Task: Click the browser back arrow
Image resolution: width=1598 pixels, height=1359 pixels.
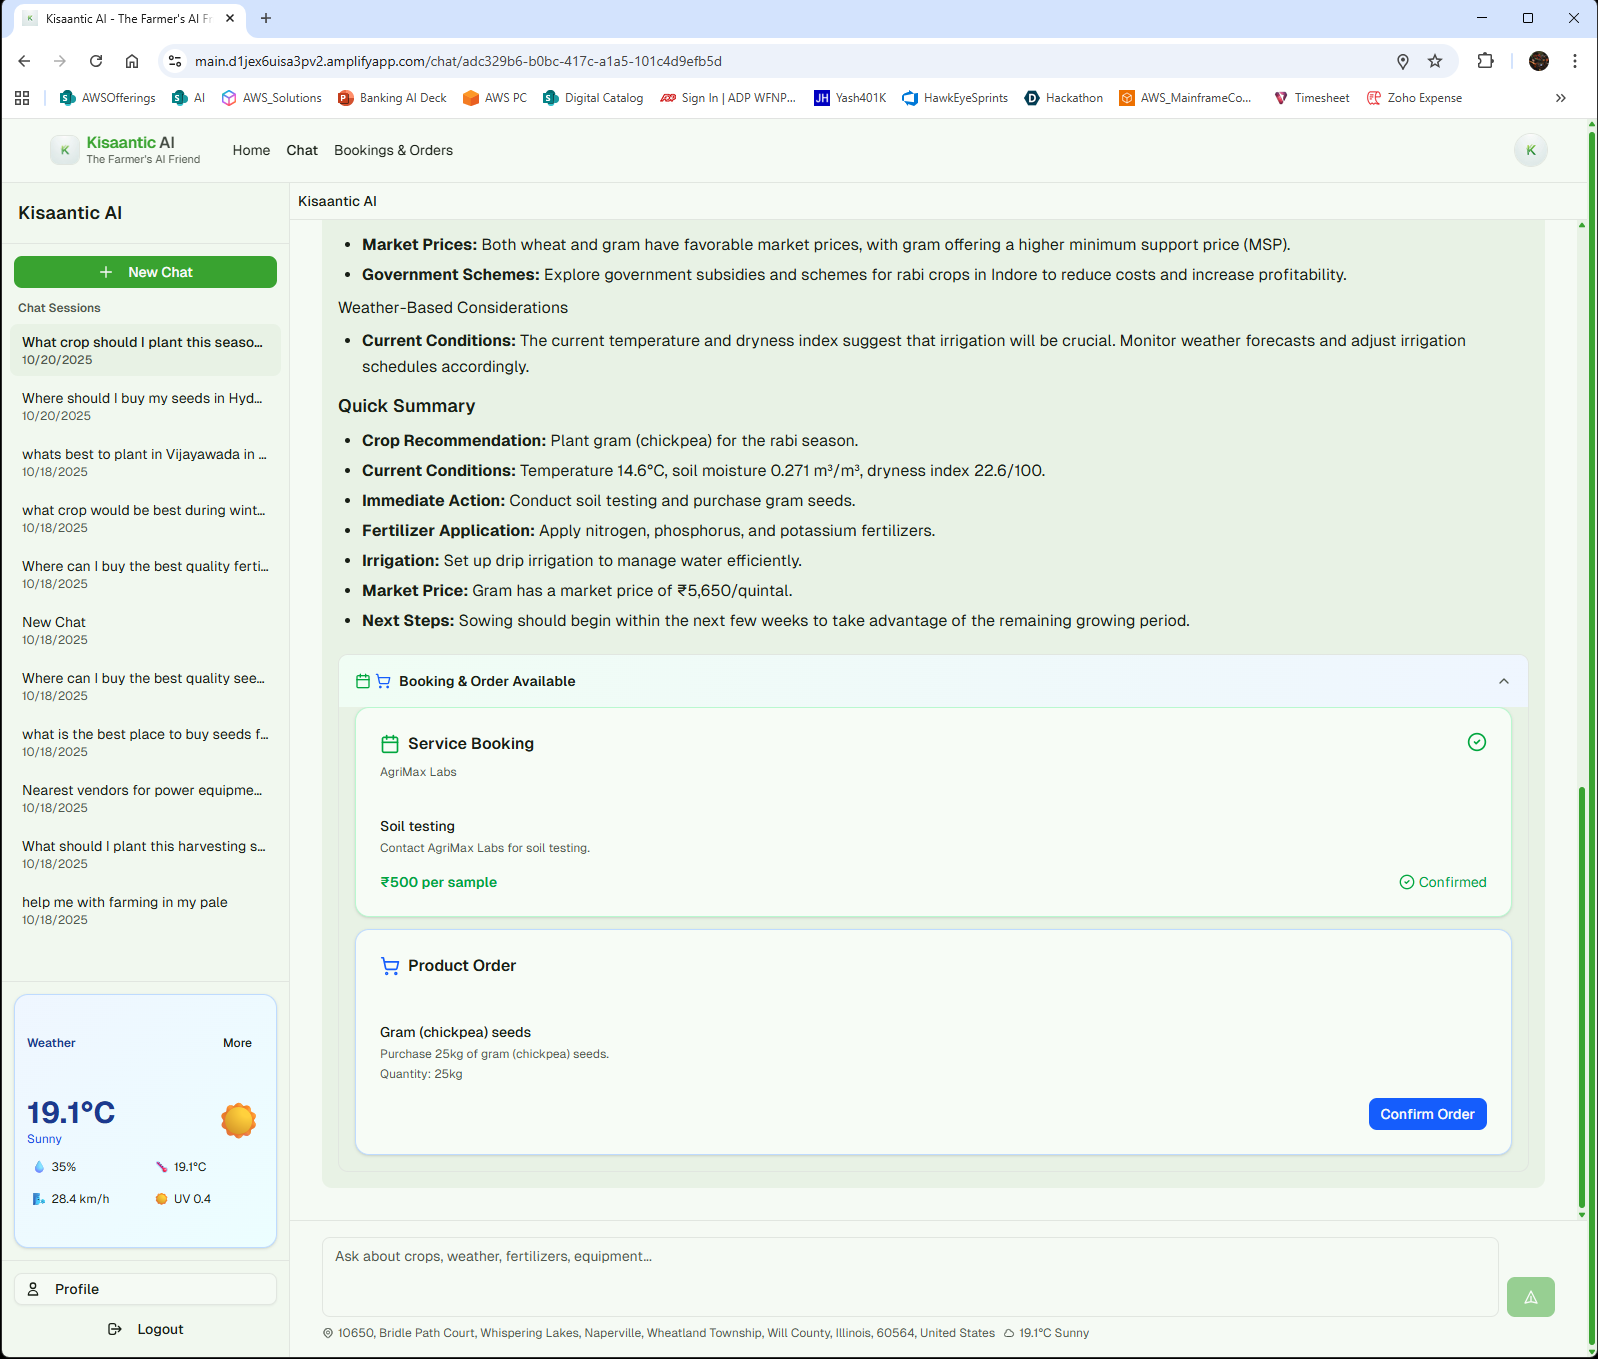Action: coord(25,61)
